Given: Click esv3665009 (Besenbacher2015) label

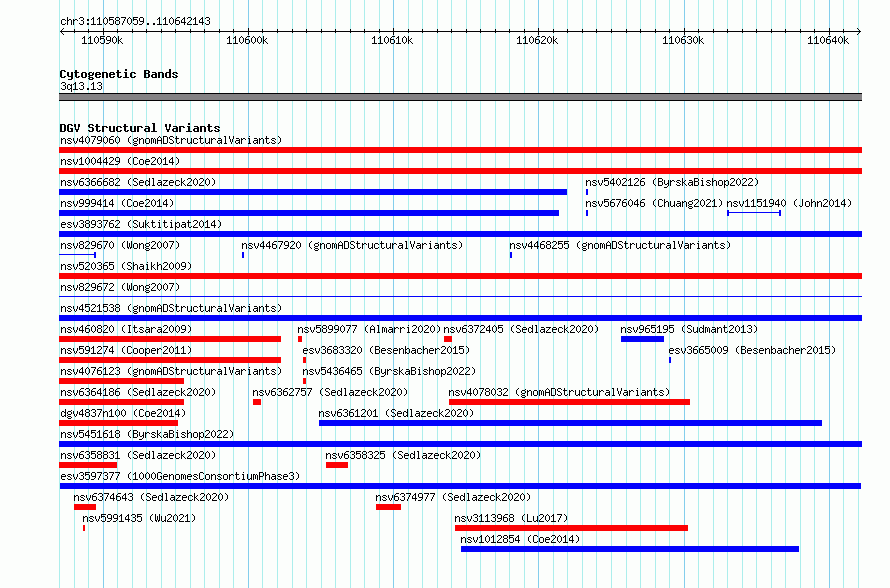Looking at the screenshot, I should [752, 350].
